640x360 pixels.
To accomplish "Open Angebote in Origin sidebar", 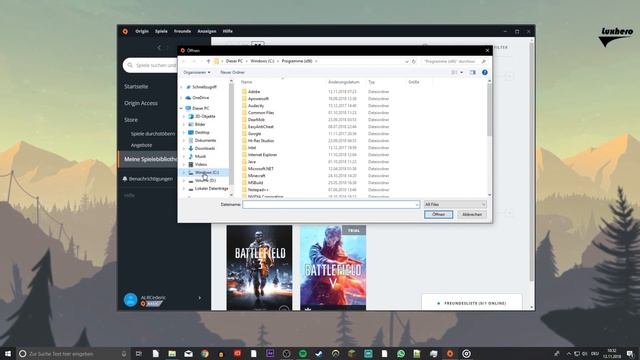I will click(141, 145).
